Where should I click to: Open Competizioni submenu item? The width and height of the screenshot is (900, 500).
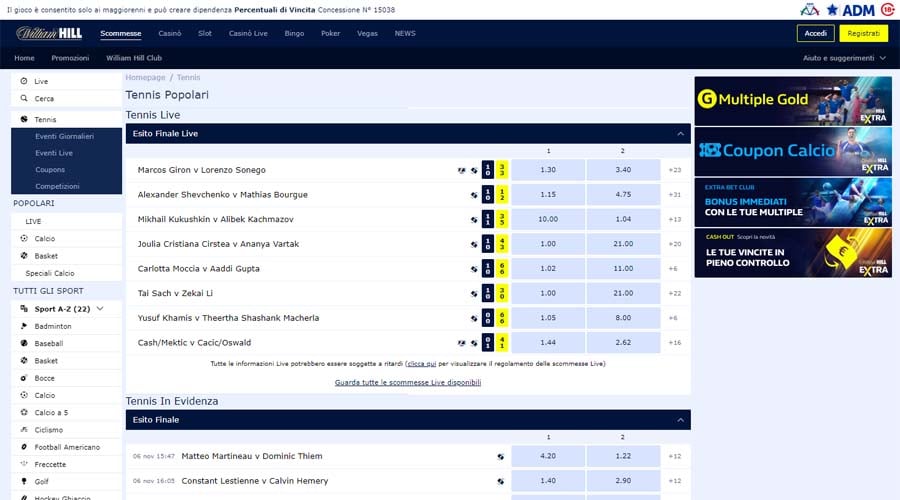[57, 186]
